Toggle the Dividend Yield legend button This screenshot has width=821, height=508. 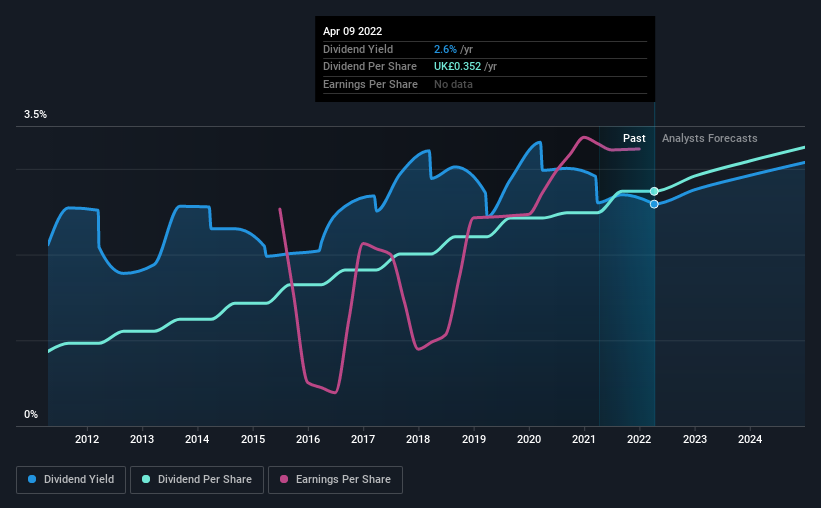coord(71,480)
